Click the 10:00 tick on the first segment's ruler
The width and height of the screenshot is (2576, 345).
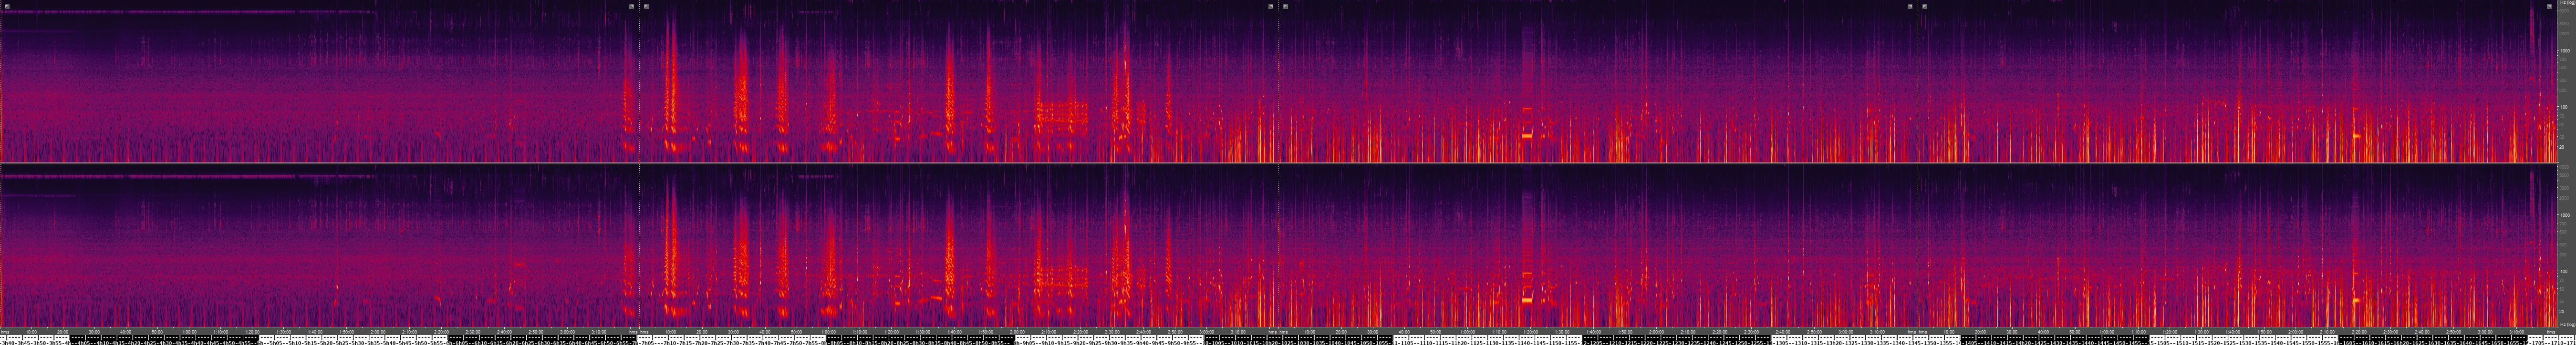(x=31, y=332)
